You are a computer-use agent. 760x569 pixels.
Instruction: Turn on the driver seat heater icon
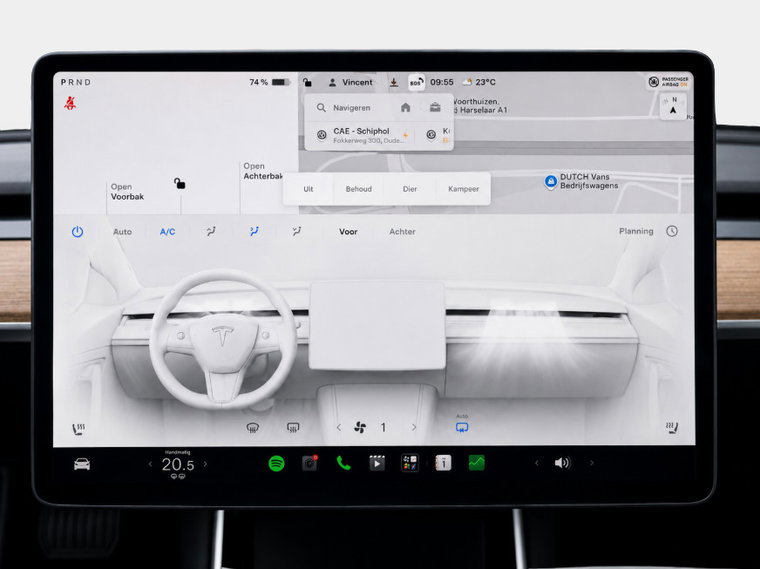tap(79, 428)
